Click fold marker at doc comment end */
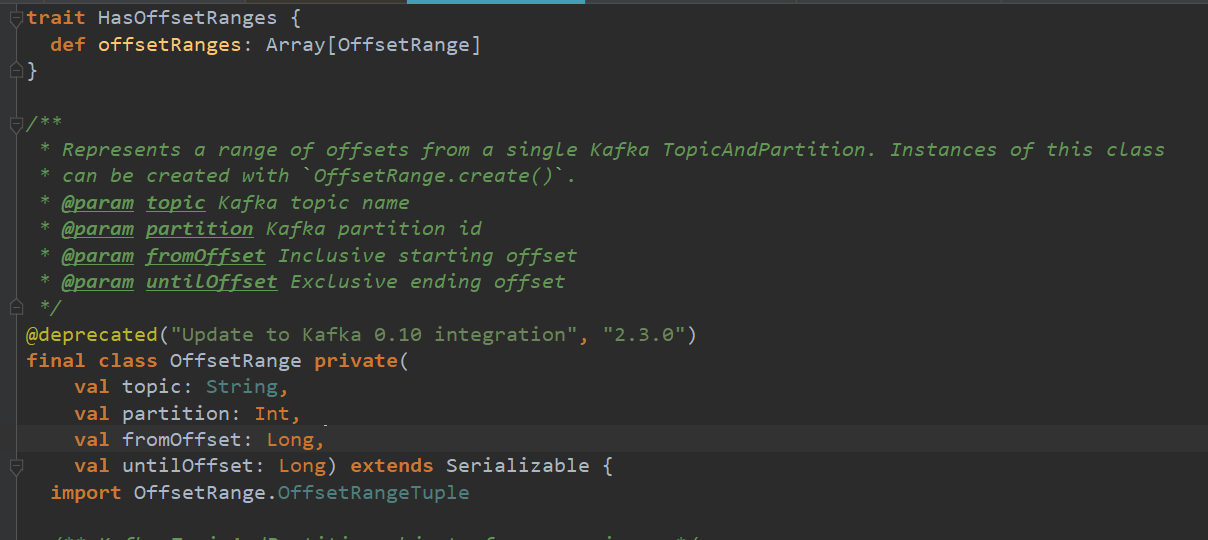Image resolution: width=1208 pixels, height=540 pixels. pos(15,307)
